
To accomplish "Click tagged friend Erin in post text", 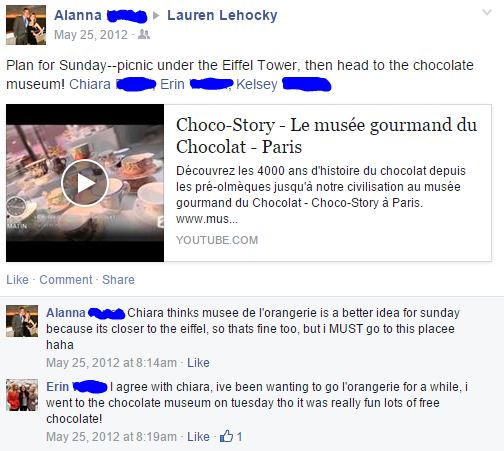I will point(172,84).
